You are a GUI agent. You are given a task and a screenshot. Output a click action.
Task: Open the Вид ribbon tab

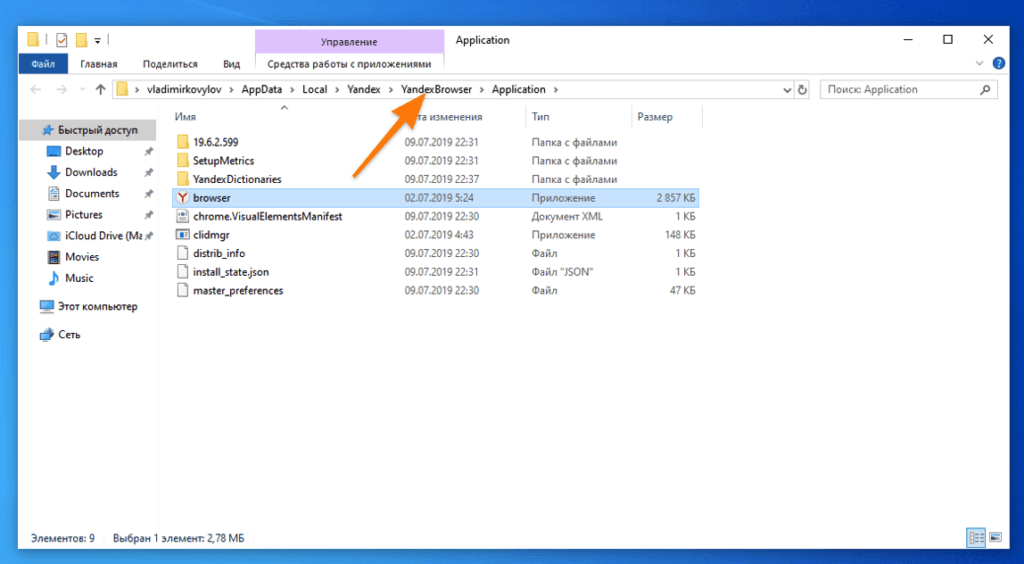coord(231,64)
